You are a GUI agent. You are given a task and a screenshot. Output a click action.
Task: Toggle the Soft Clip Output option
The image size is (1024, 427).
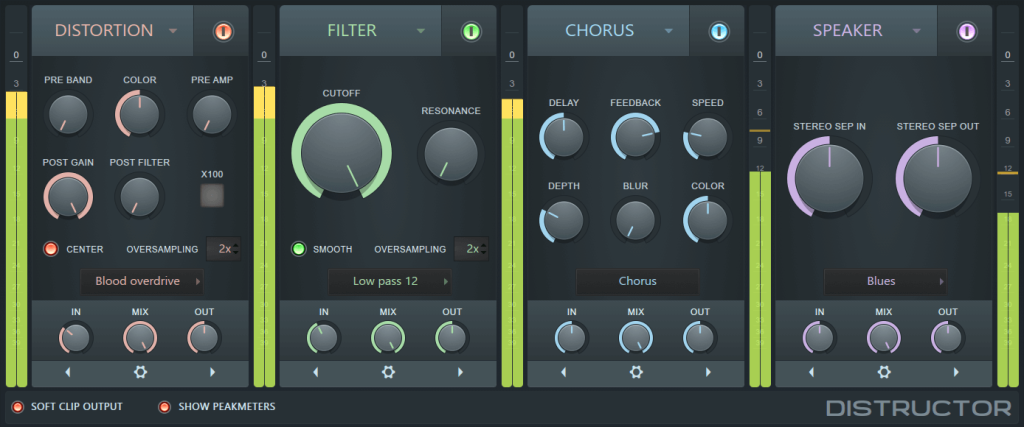tap(17, 406)
